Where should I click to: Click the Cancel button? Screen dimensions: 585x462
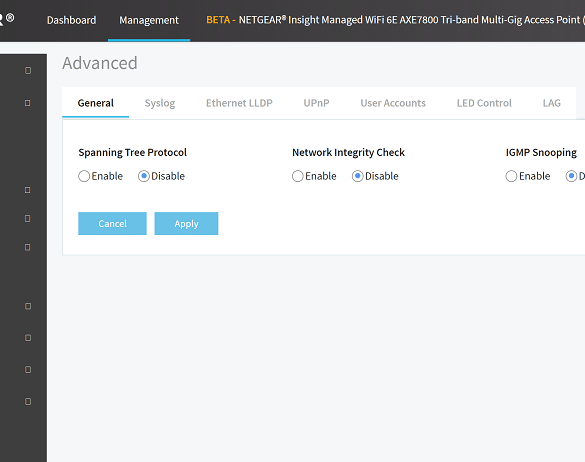pos(112,224)
